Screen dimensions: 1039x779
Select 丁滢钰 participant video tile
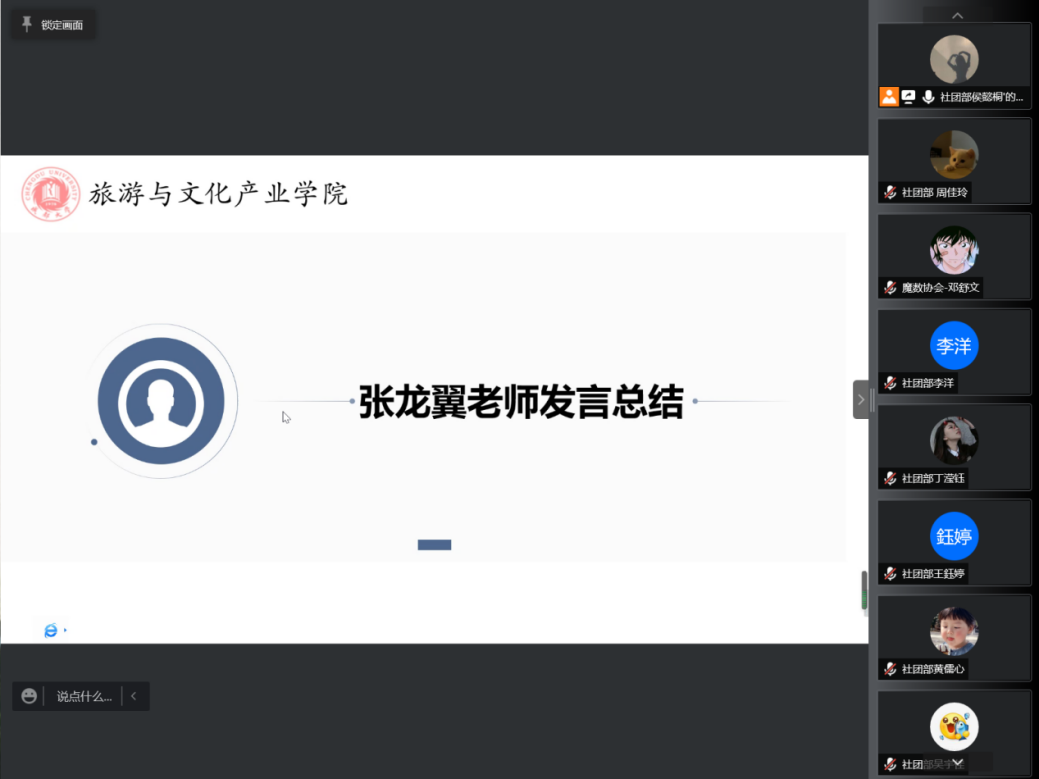click(x=954, y=446)
